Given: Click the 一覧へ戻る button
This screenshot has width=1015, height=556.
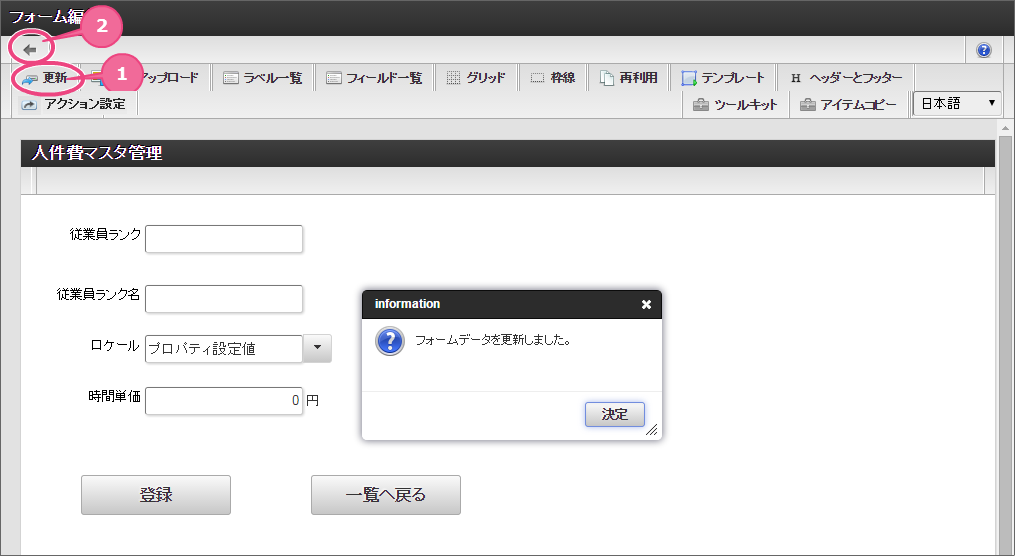Looking at the screenshot, I should (386, 495).
